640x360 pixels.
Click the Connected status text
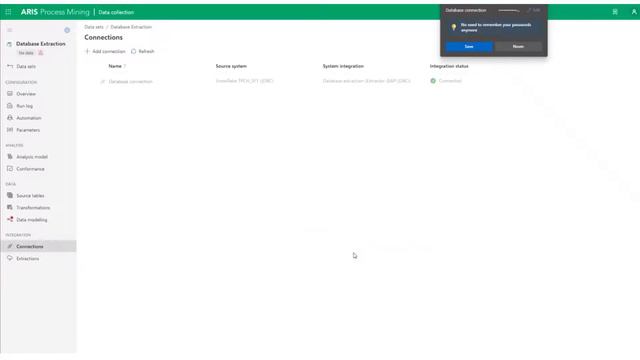coord(450,81)
